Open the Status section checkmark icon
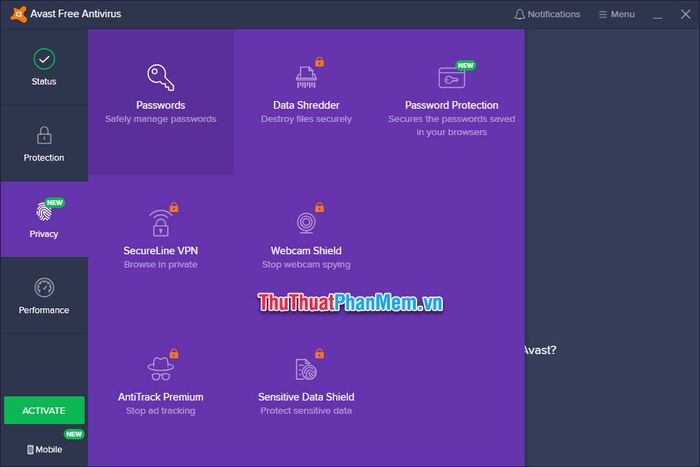 (x=44, y=59)
